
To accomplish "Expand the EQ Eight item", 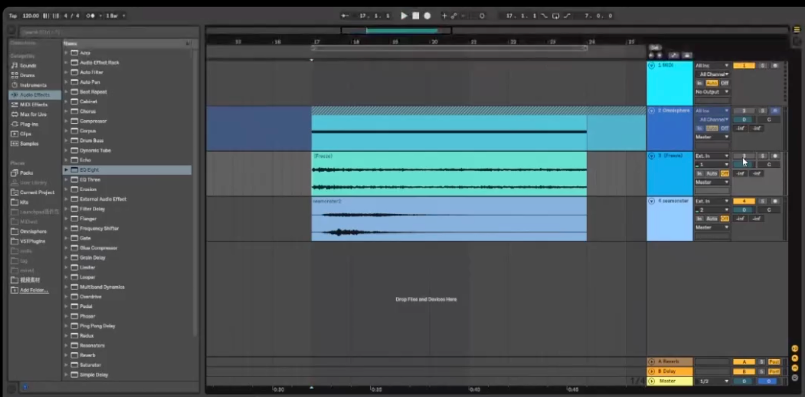I will 66,170.
